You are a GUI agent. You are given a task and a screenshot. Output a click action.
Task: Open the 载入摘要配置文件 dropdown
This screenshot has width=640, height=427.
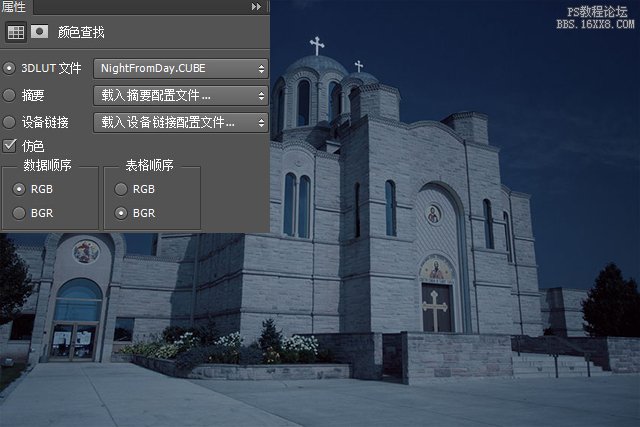(x=181, y=96)
